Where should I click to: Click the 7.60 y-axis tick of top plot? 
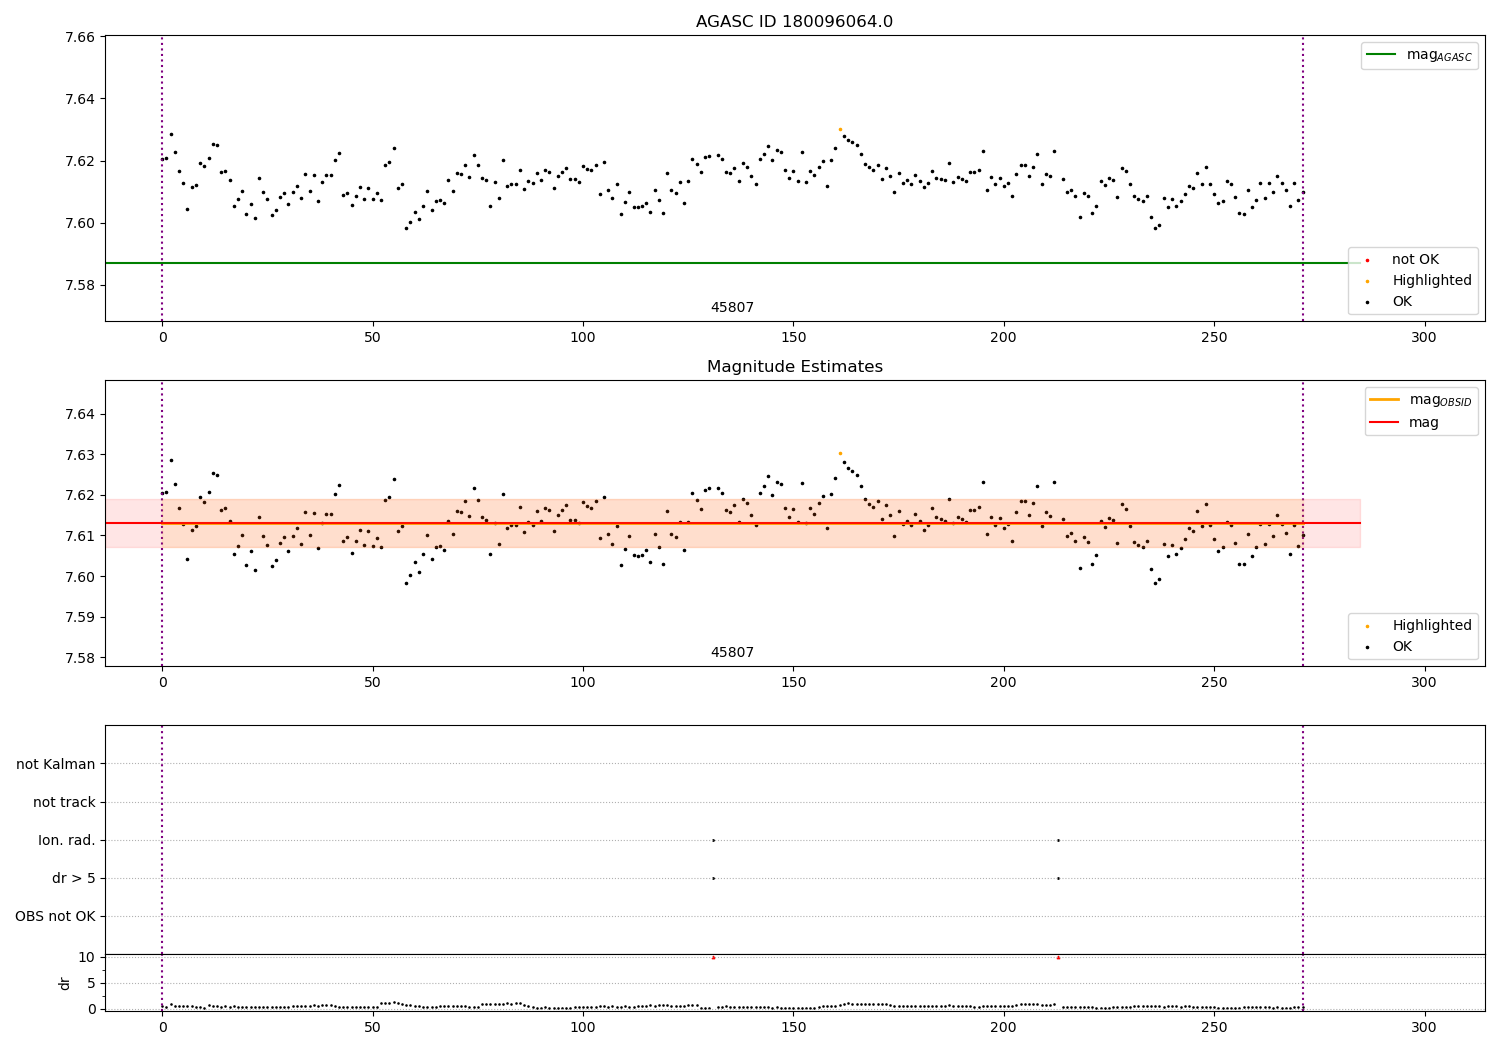79,223
